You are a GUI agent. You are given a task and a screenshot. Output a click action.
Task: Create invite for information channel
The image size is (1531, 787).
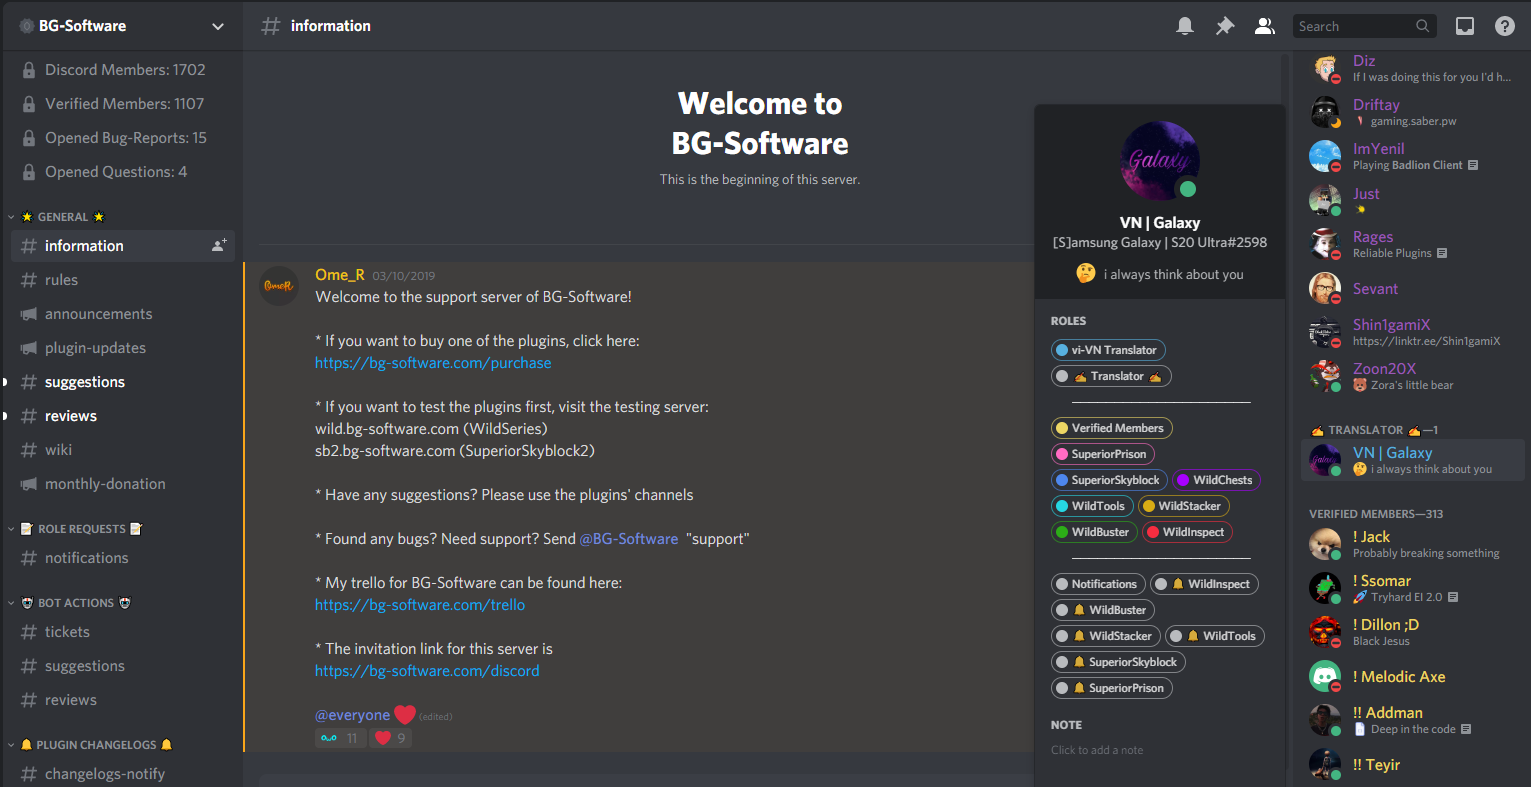[219, 245]
